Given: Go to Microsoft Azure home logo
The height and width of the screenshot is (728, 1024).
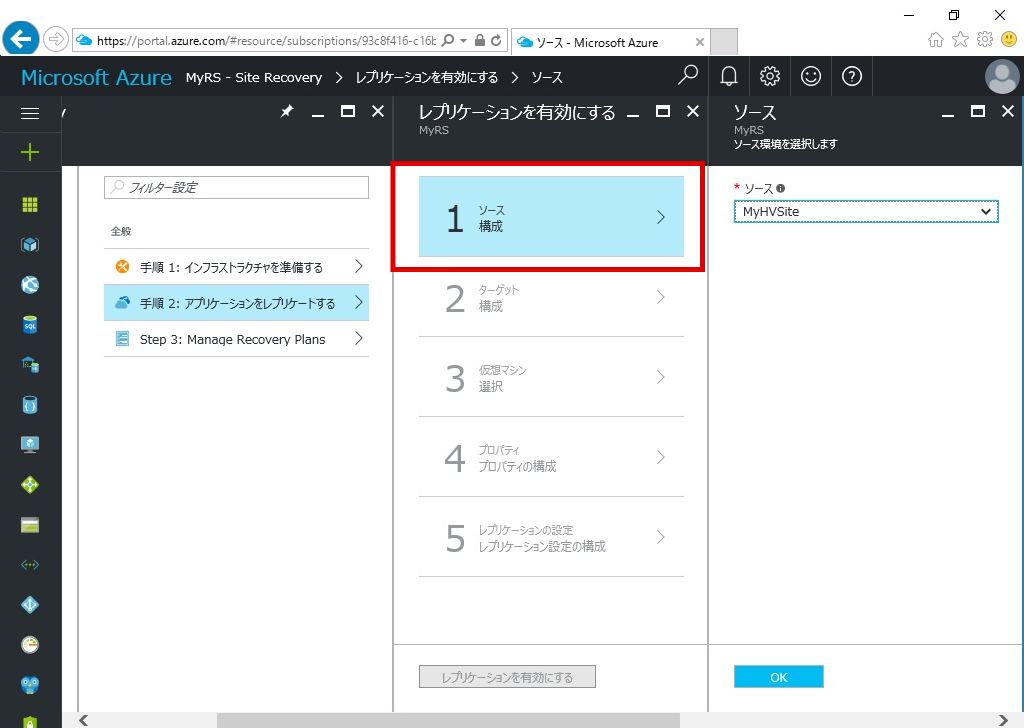Looking at the screenshot, I should [x=97, y=77].
